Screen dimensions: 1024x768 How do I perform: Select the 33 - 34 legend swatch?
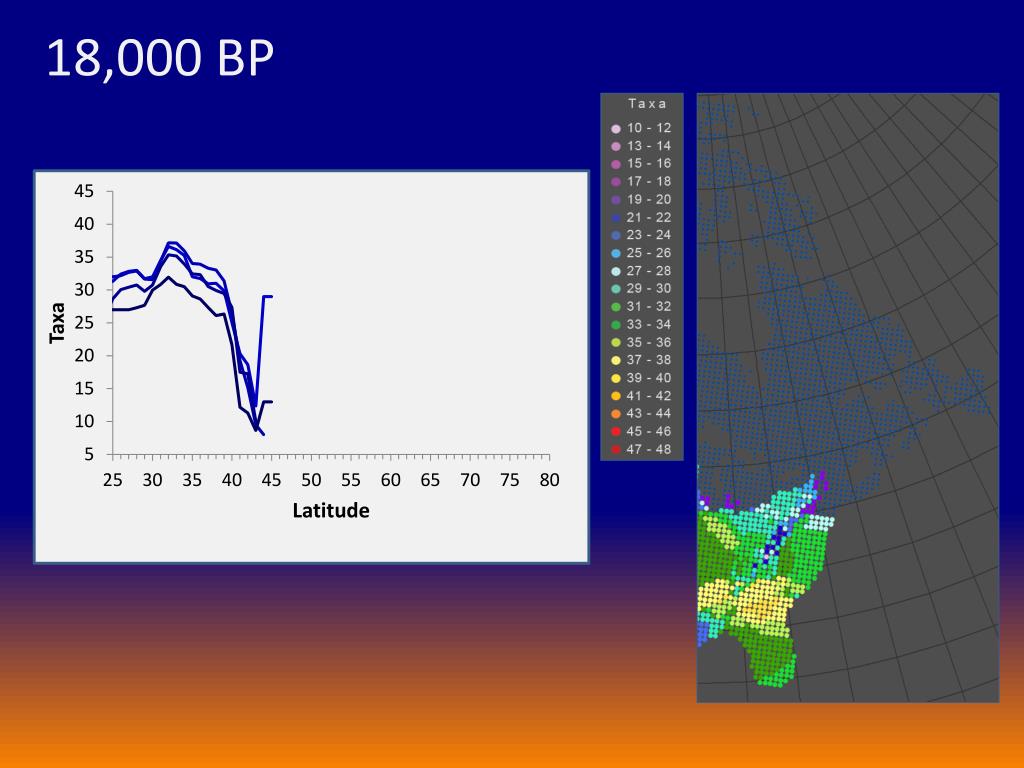coord(615,325)
